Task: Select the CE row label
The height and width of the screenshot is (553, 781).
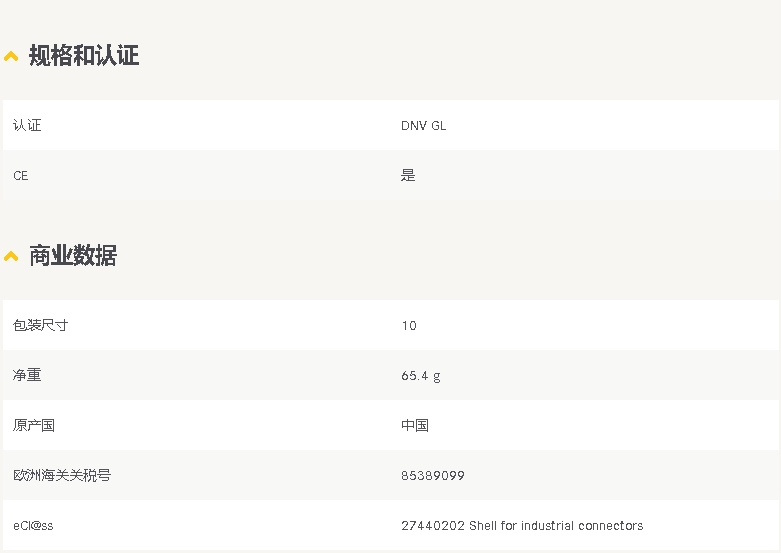Action: pyautogui.click(x=20, y=176)
